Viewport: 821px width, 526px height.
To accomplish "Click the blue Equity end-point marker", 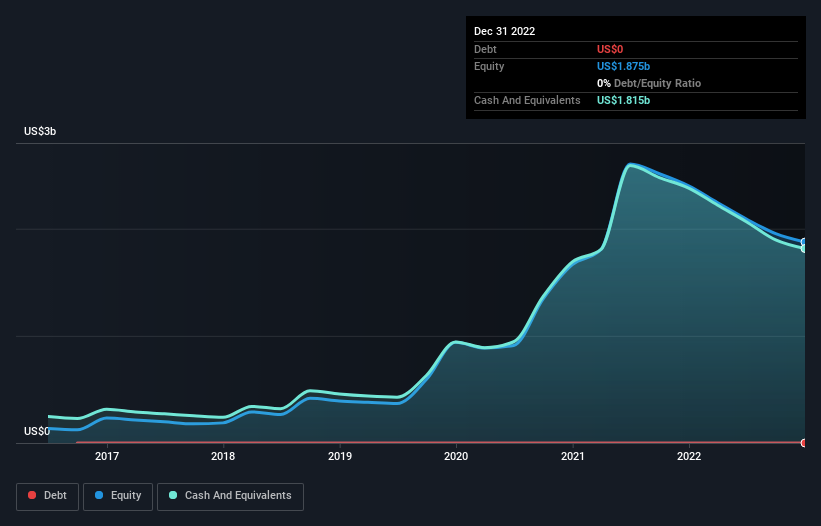I will (x=804, y=242).
